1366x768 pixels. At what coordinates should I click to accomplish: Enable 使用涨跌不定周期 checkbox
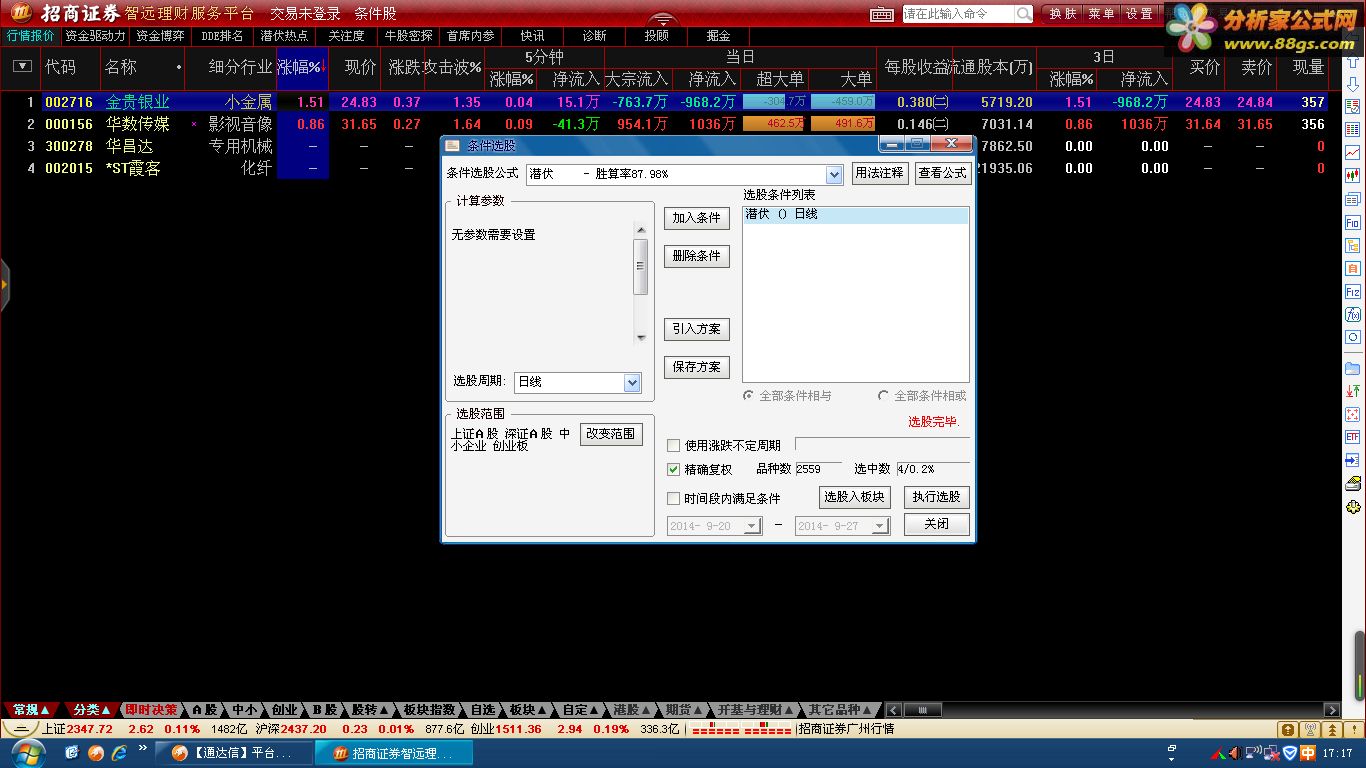coord(673,446)
